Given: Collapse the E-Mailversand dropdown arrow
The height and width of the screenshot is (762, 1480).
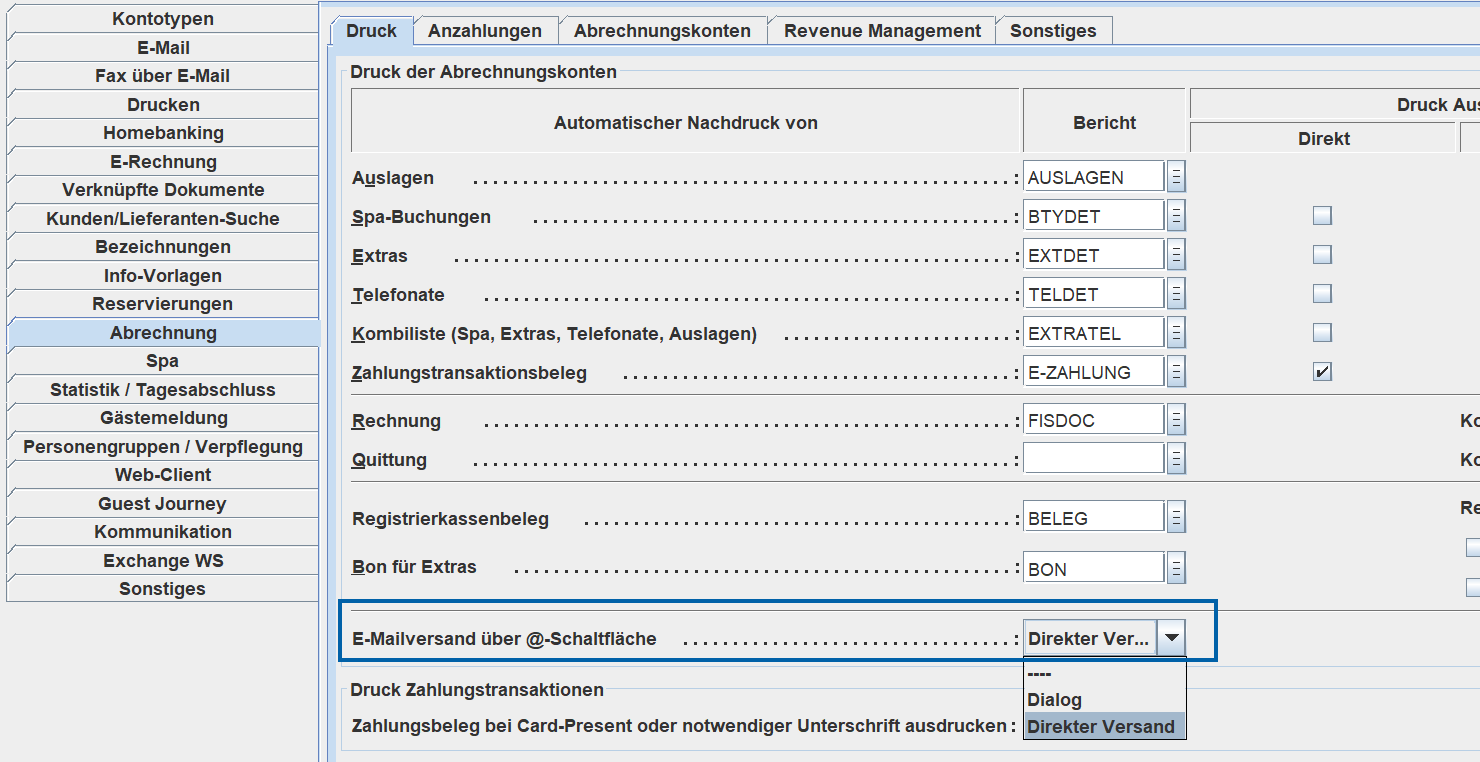Looking at the screenshot, I should [1172, 638].
